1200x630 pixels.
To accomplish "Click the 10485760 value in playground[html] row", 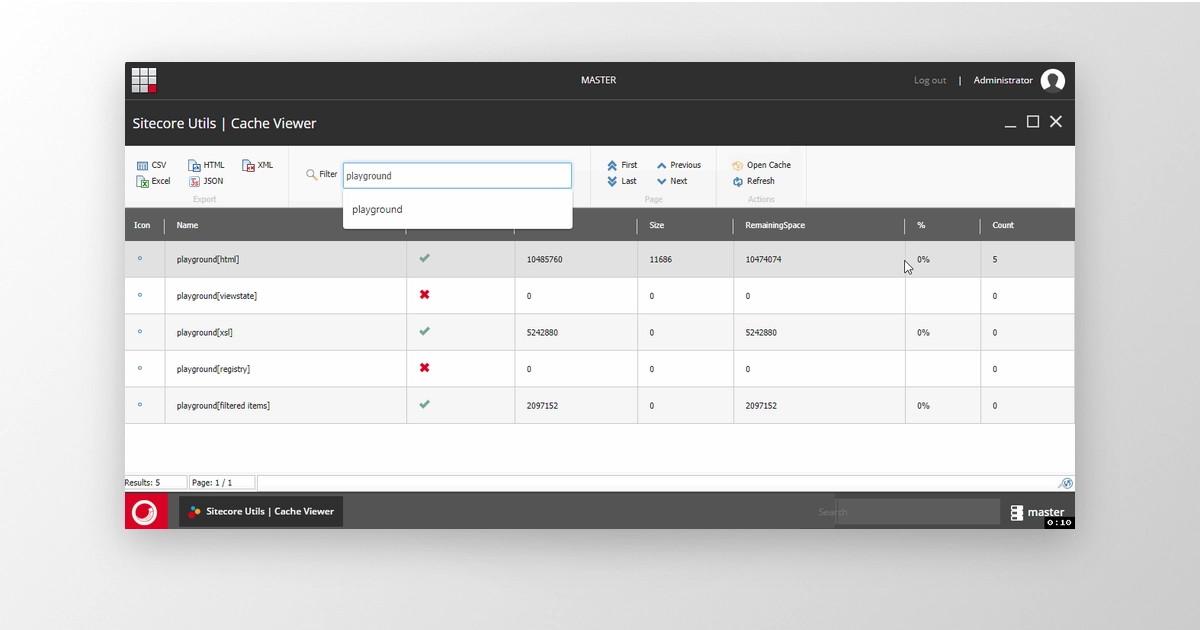I will coord(545,260).
